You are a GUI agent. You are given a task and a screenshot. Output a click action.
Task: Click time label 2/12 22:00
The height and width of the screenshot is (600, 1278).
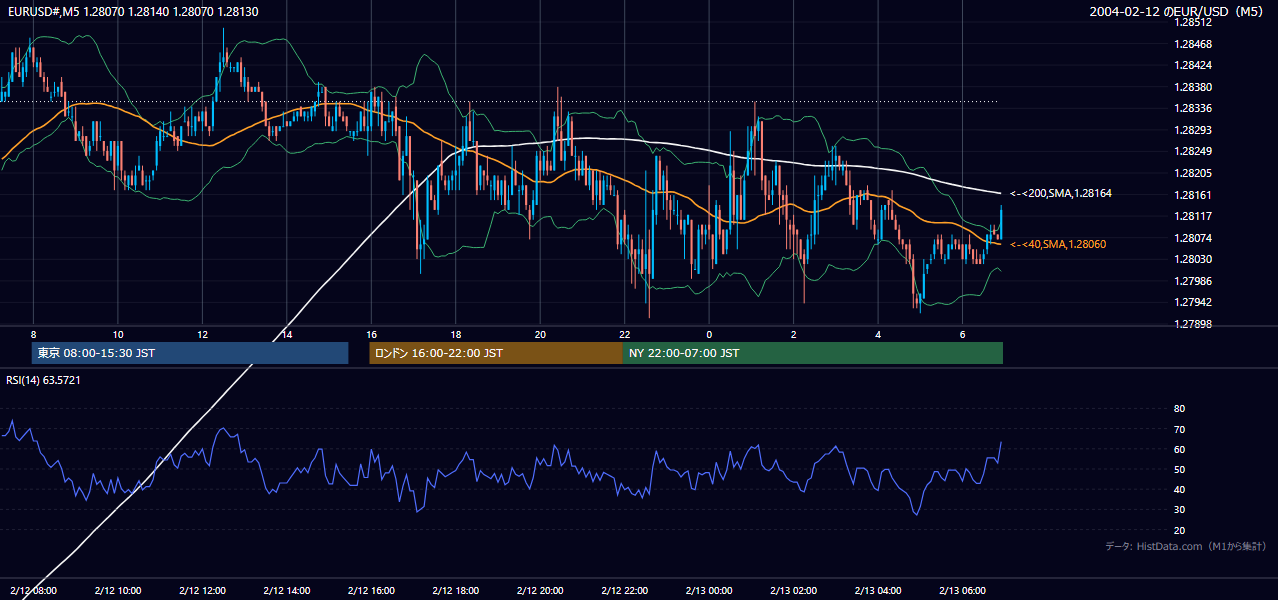pos(625,591)
